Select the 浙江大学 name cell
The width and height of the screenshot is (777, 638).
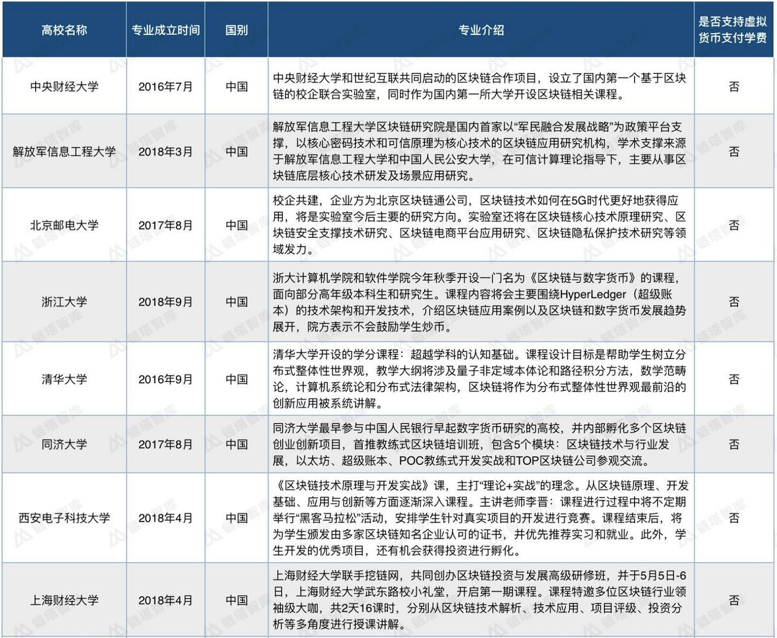tap(64, 301)
